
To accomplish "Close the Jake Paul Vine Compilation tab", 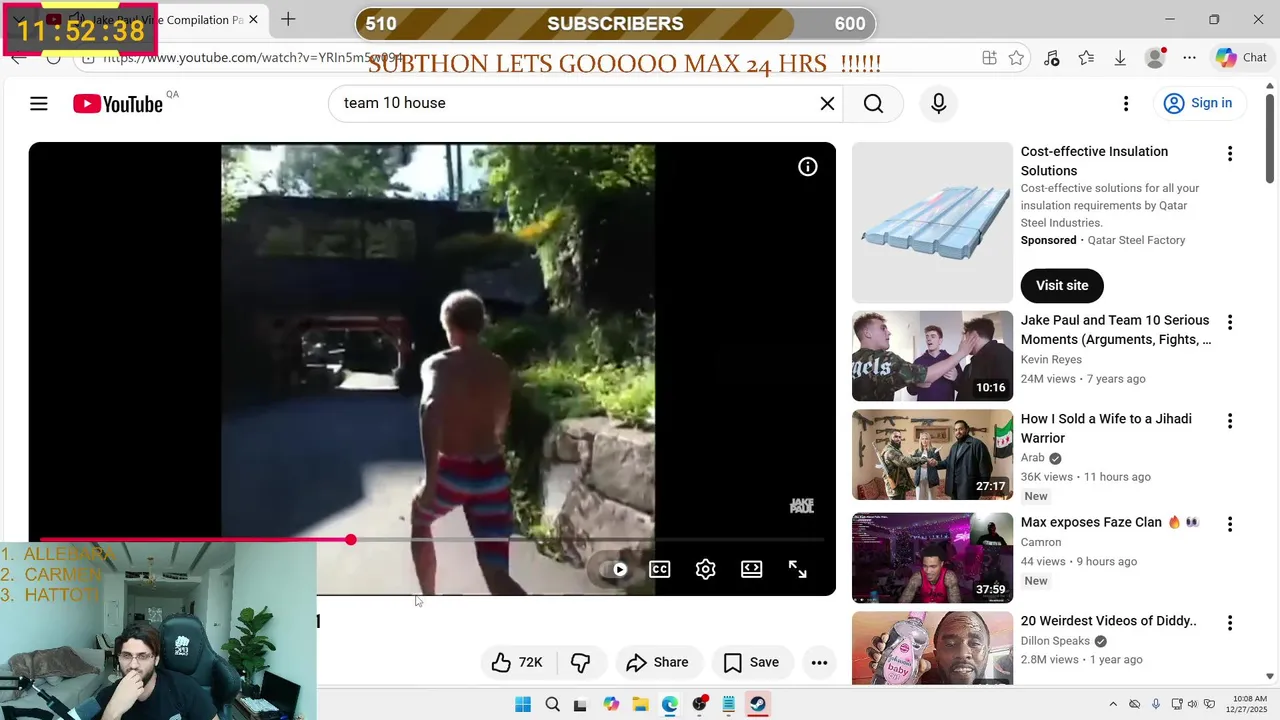I will click(253, 19).
